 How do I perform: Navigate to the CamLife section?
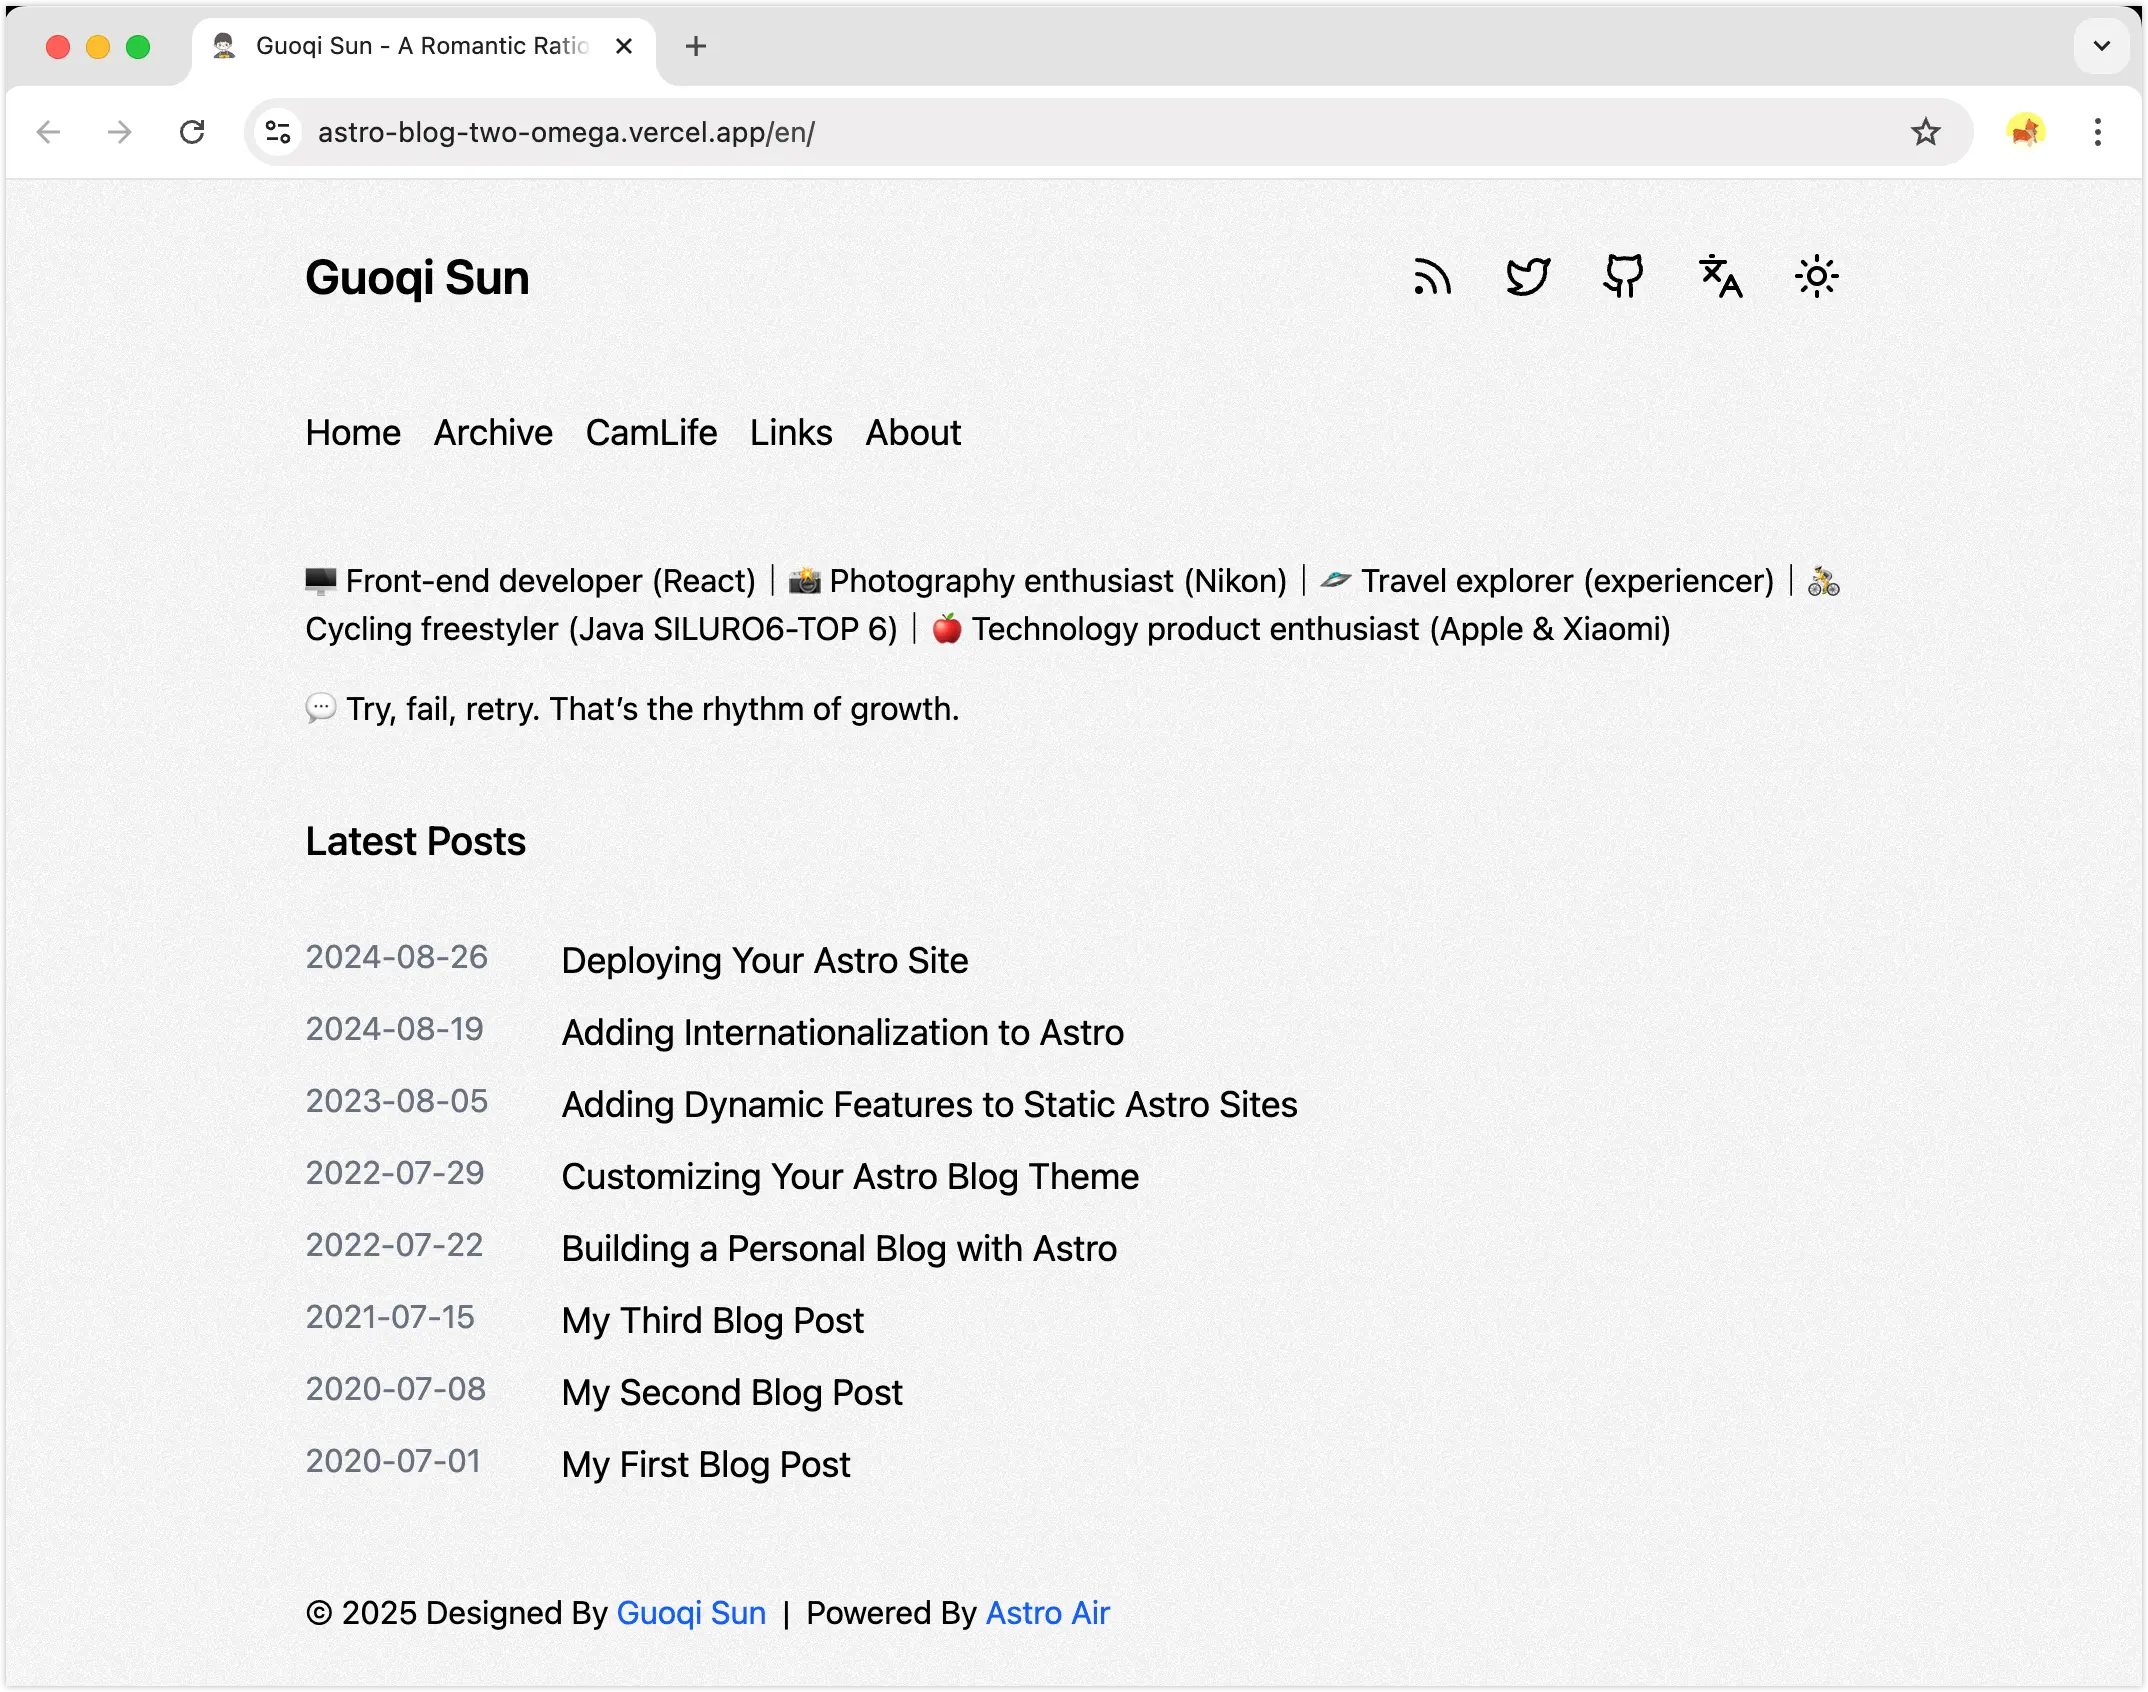click(650, 432)
